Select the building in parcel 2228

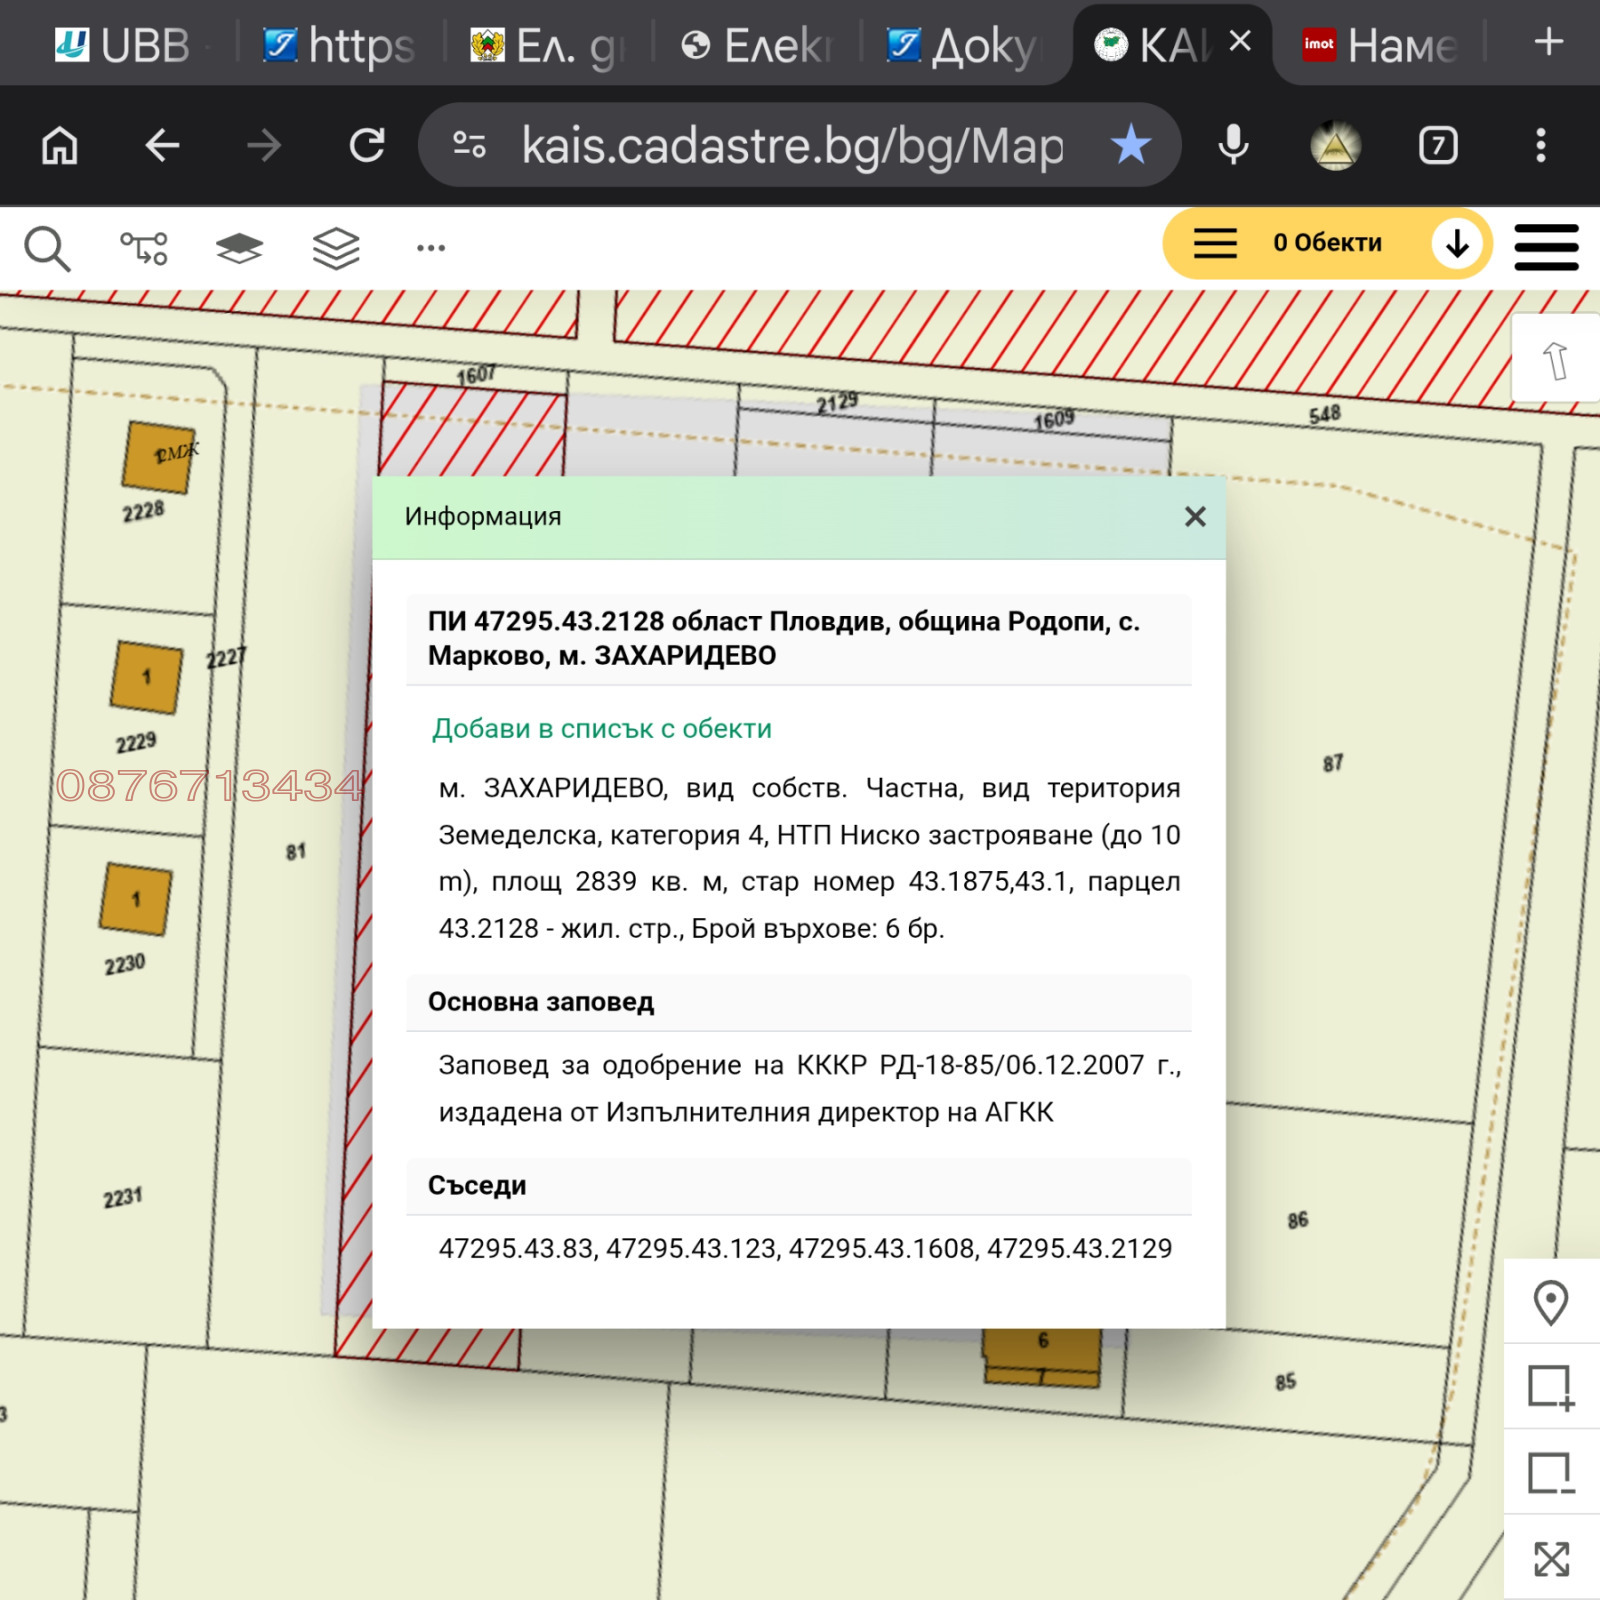[x=160, y=456]
